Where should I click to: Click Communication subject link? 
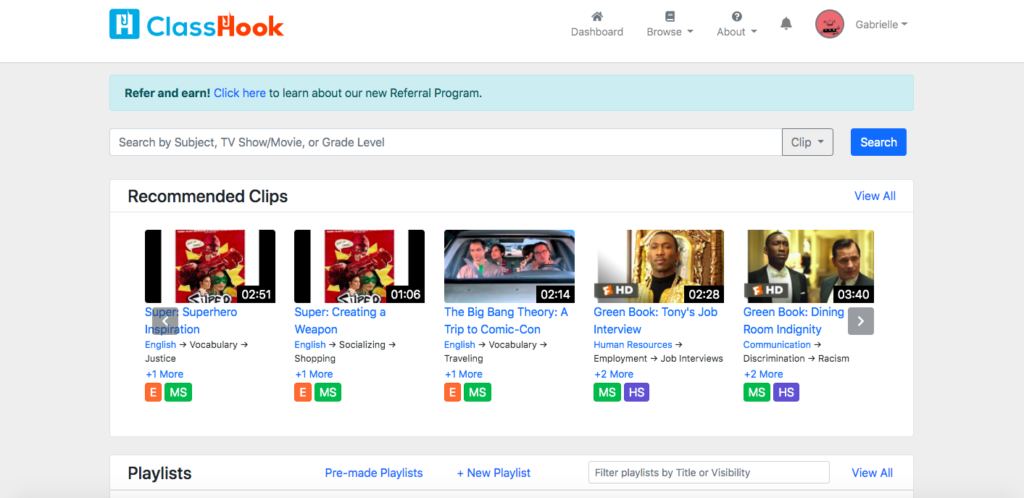pos(777,345)
